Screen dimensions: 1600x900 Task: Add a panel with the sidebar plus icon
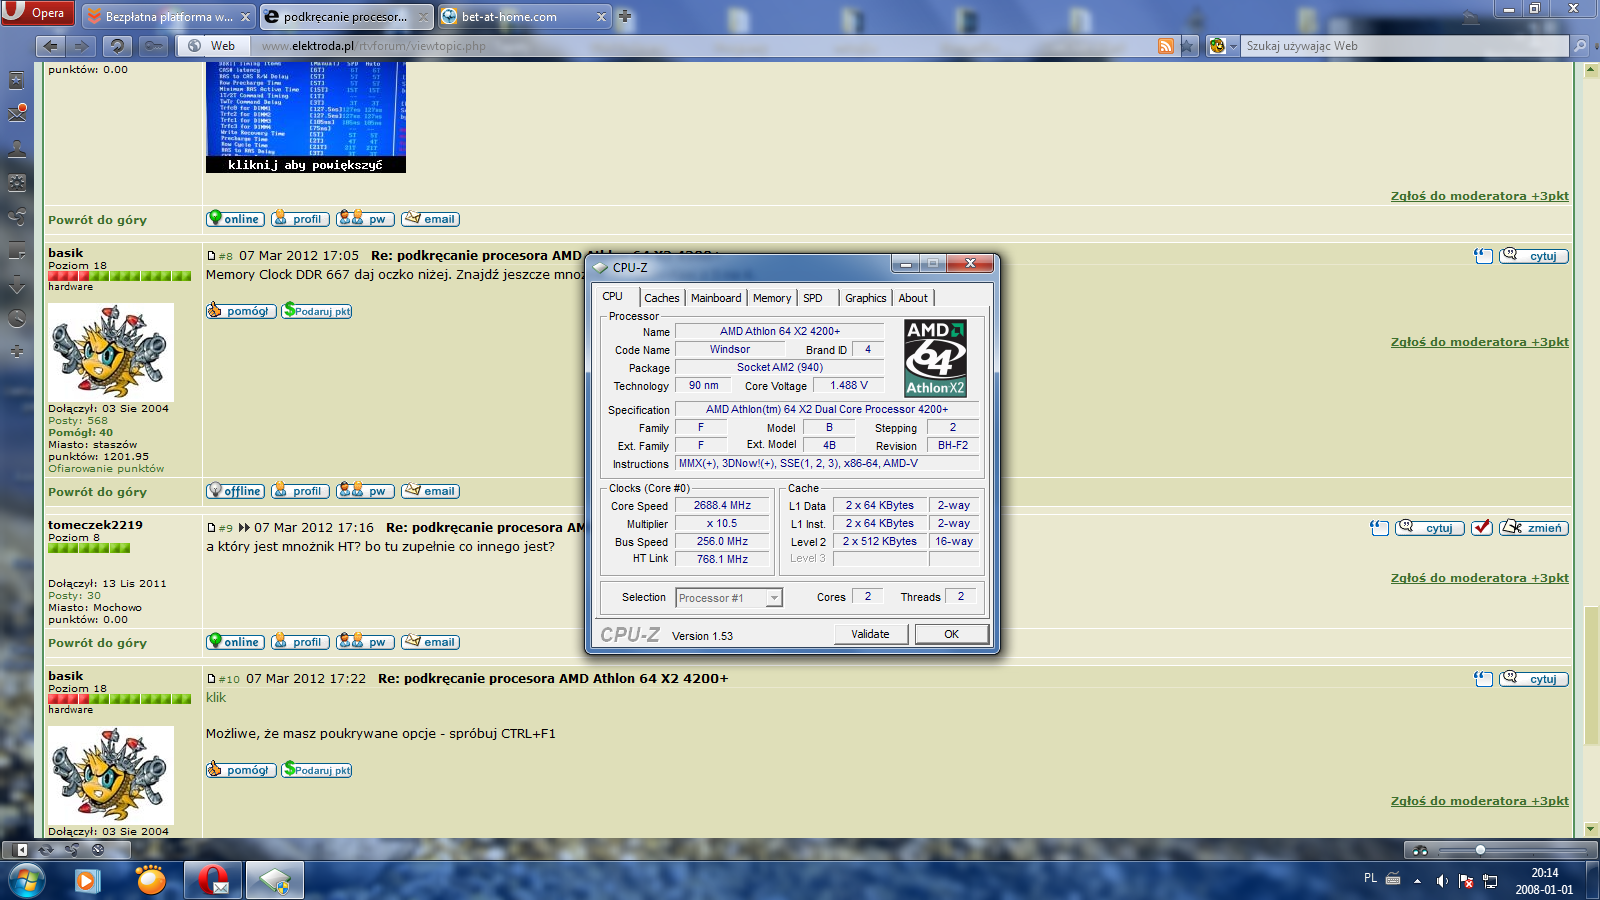click(x=17, y=352)
